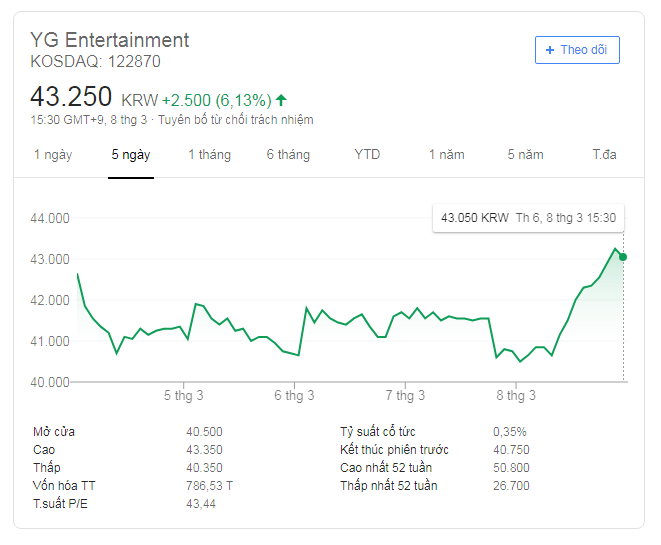Switch to the 1 tháng range
The height and width of the screenshot is (545, 661).
click(x=209, y=155)
